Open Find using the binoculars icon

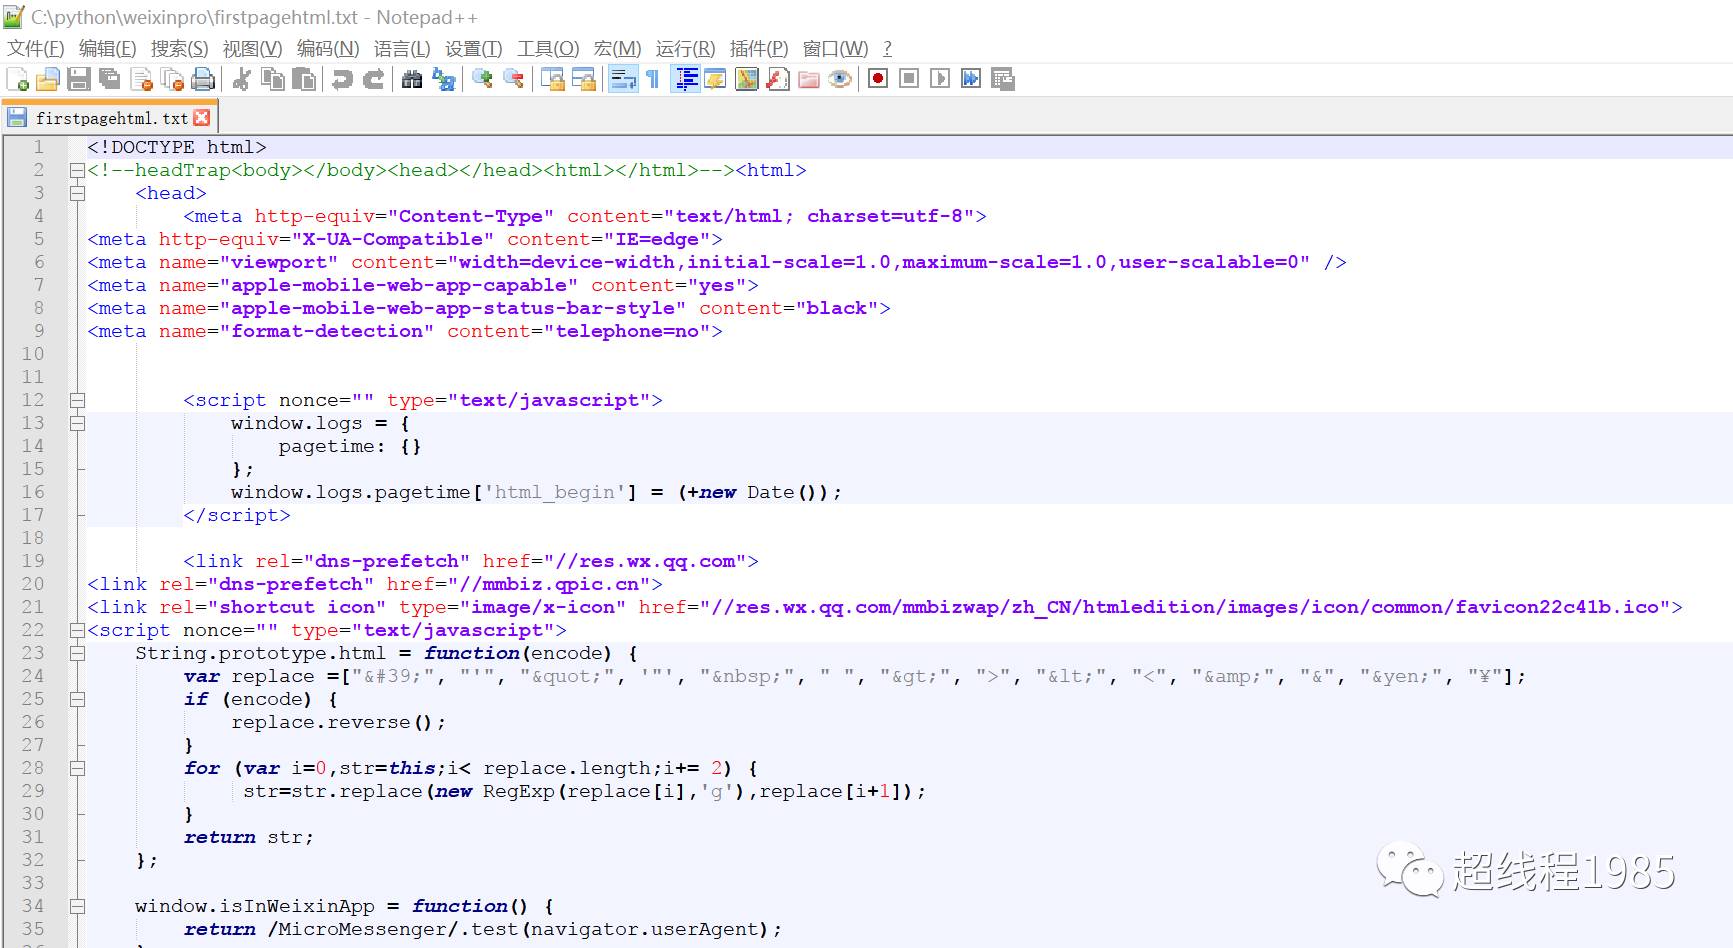point(412,79)
